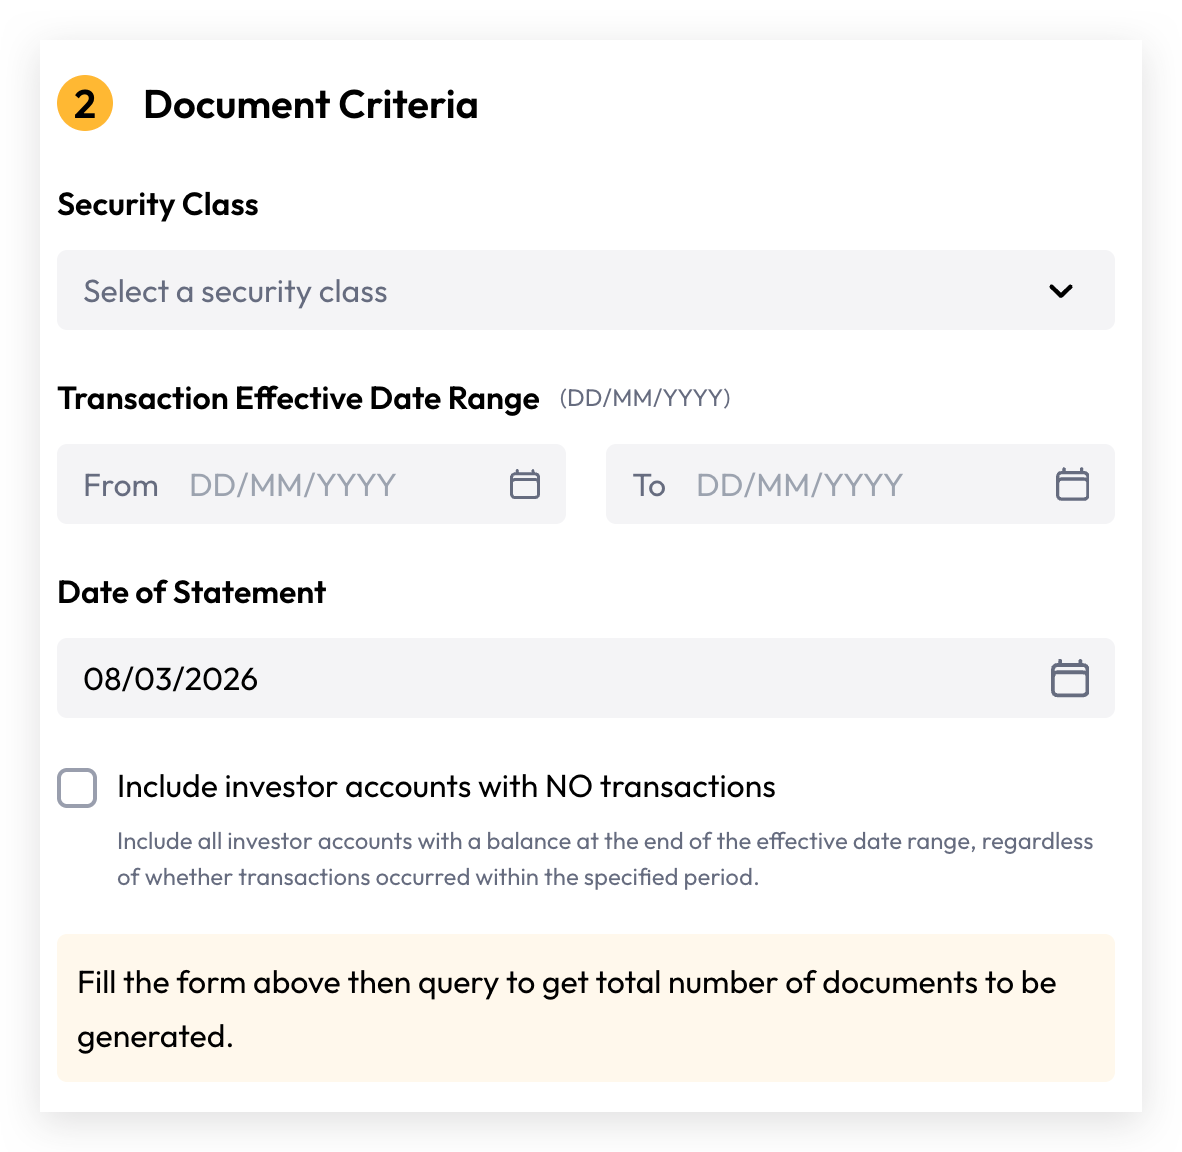
Task: Click the "Include investor accounts with NO transactions" label
Action: 446,787
